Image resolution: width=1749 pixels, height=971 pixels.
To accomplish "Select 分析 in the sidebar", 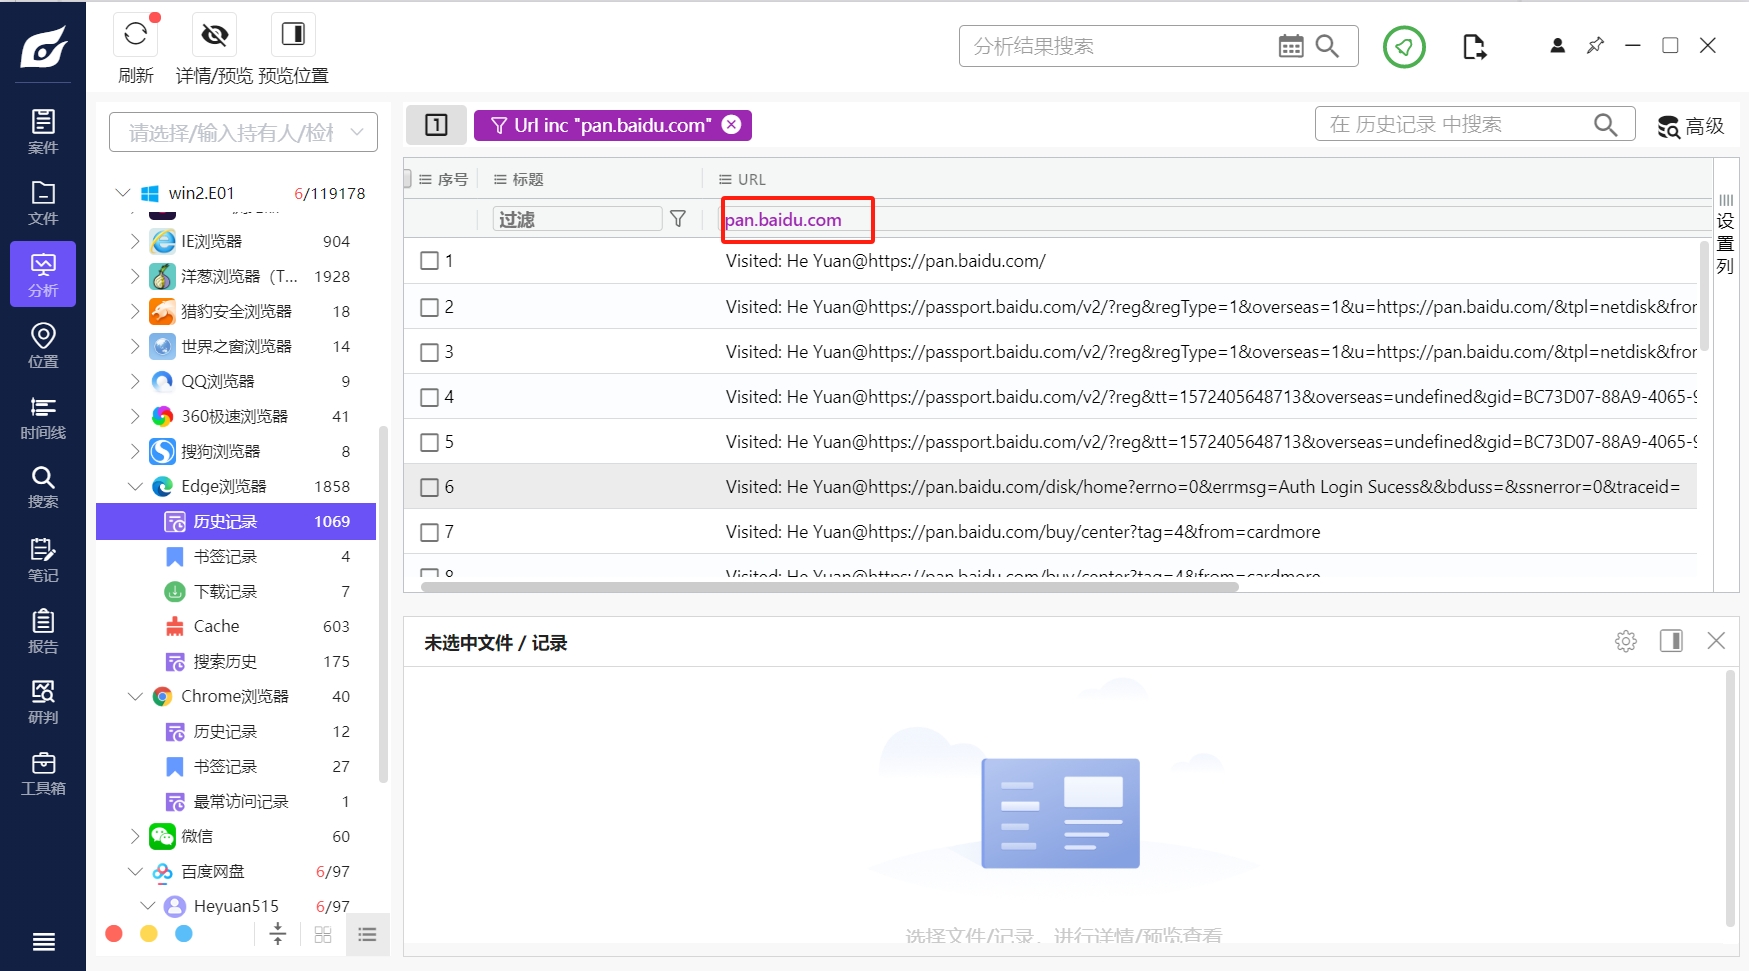I will point(43,274).
